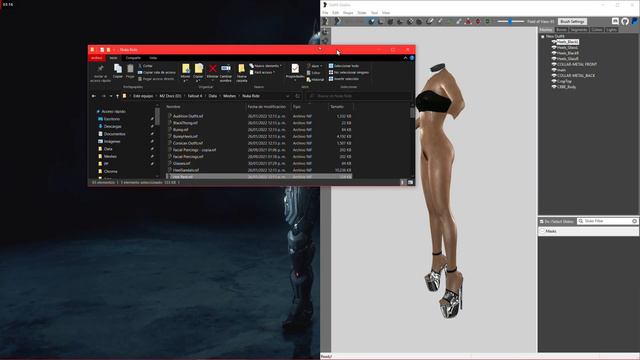The width and height of the screenshot is (640, 360).
Task: Open the Explorer help icon
Action: (412, 58)
